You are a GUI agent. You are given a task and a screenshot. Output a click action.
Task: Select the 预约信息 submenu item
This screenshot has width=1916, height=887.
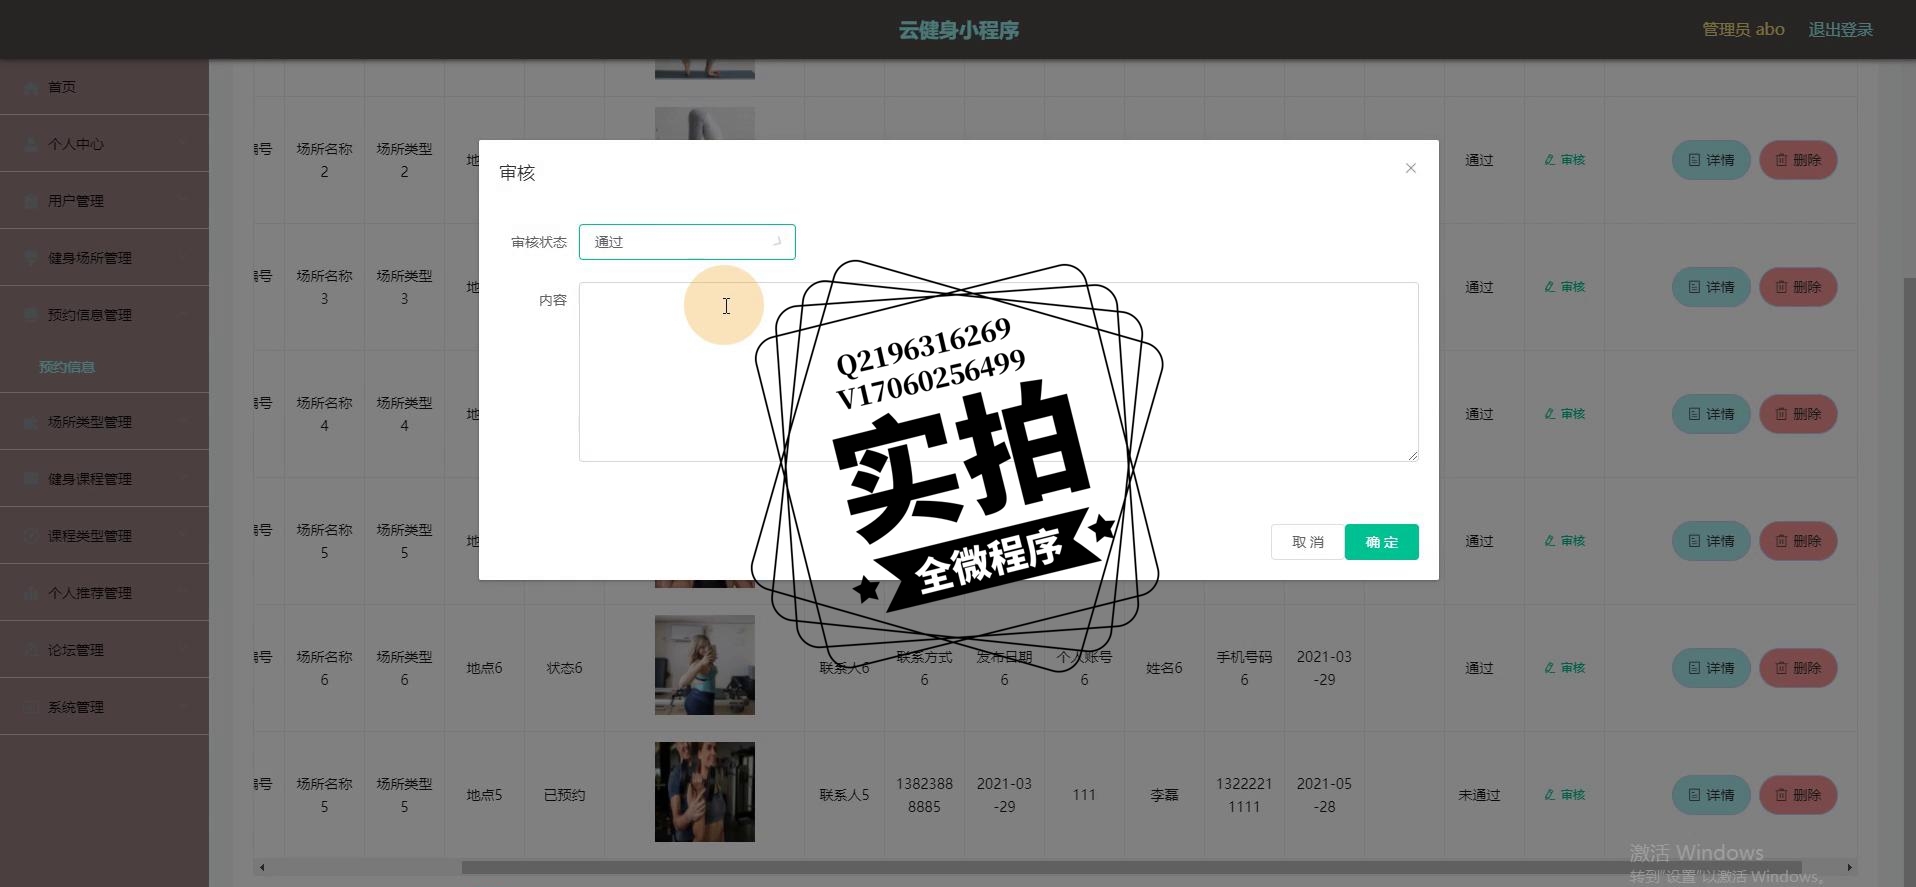[67, 367]
